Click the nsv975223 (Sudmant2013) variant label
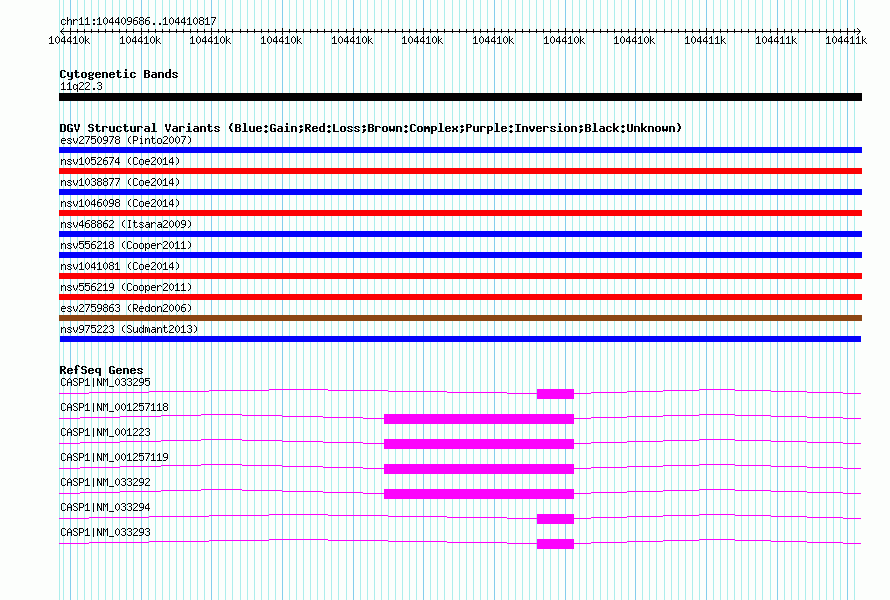 129,329
